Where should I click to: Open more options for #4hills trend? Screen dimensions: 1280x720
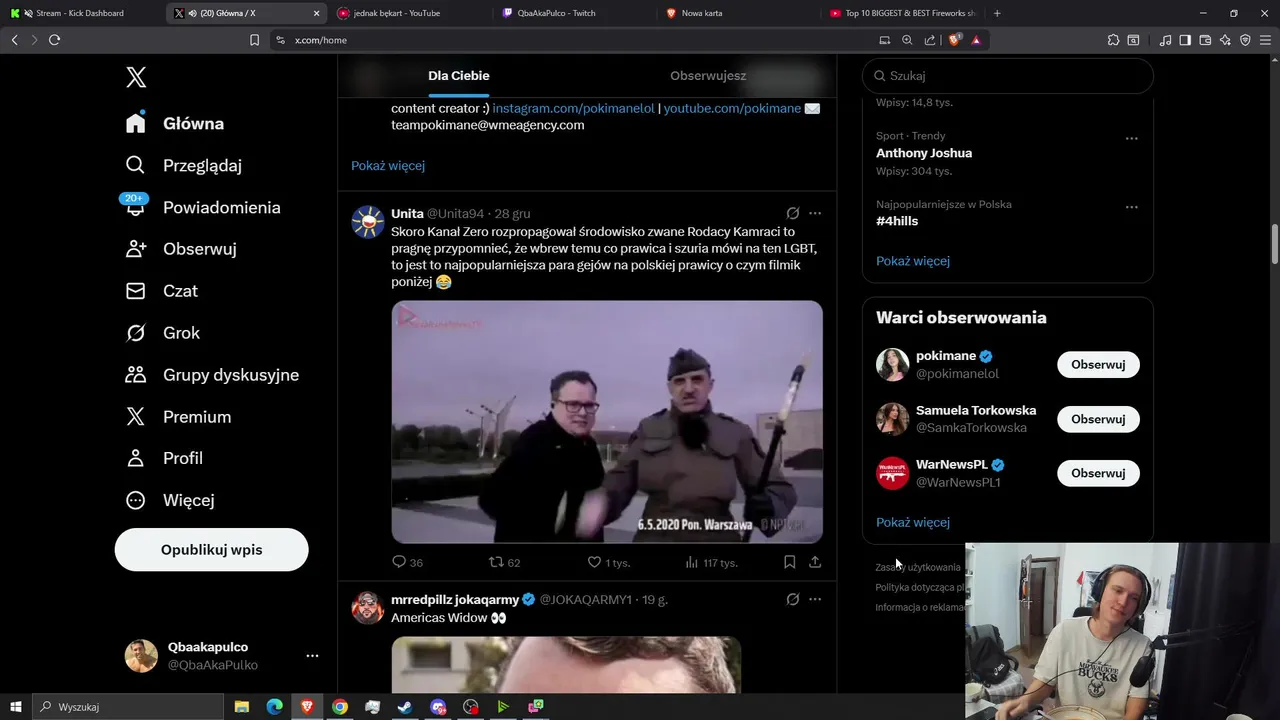click(x=1132, y=207)
